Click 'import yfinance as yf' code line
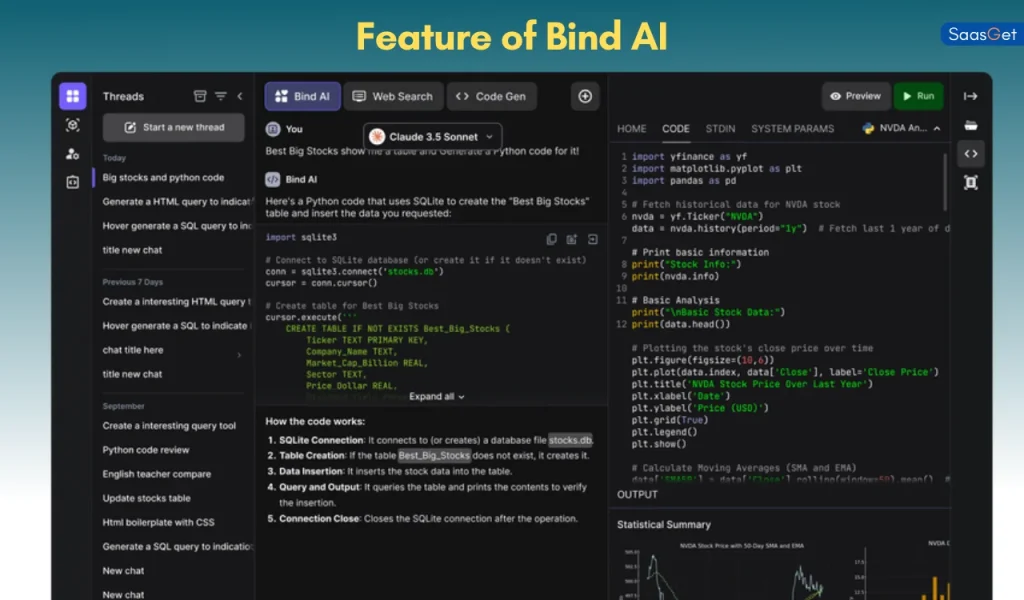 pyautogui.click(x=689, y=157)
